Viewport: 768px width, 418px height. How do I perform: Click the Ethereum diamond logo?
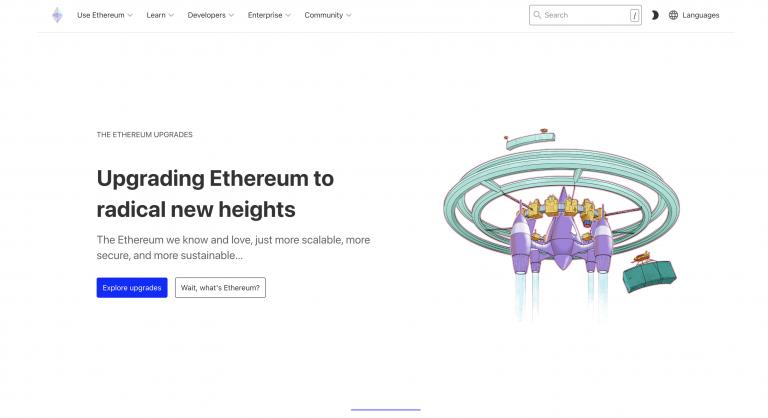(57, 15)
